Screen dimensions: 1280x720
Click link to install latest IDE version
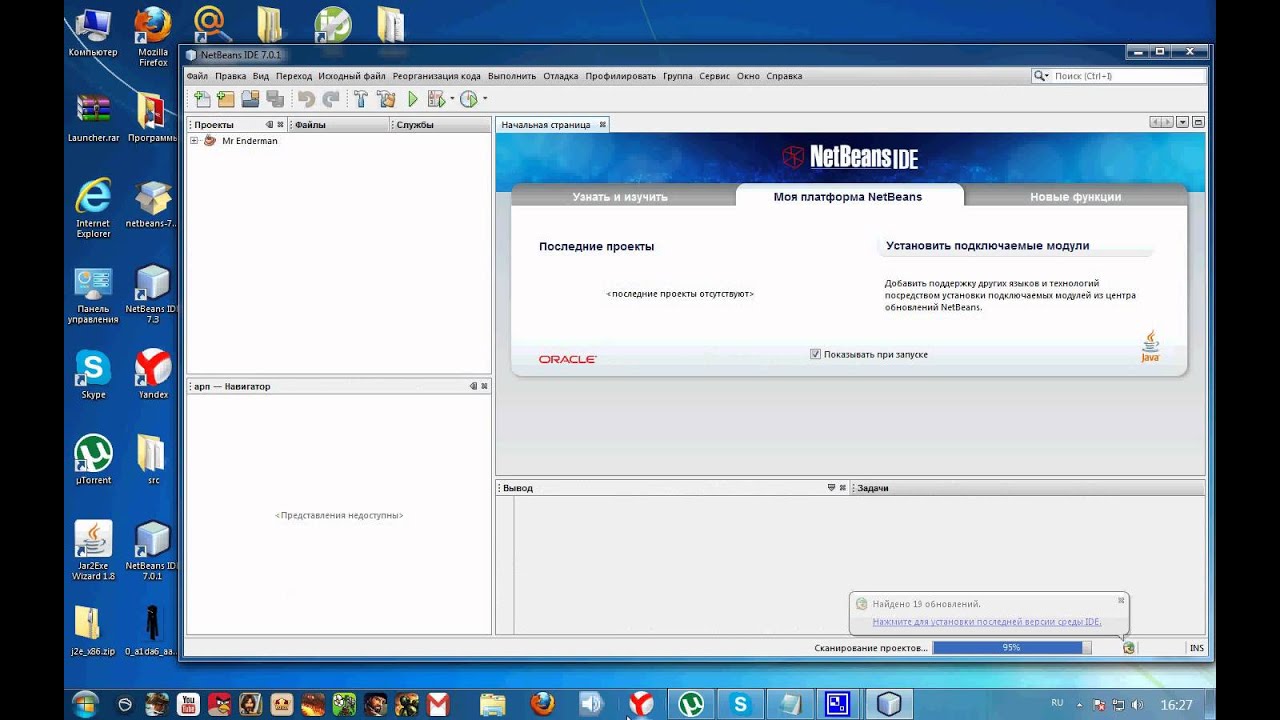987,622
